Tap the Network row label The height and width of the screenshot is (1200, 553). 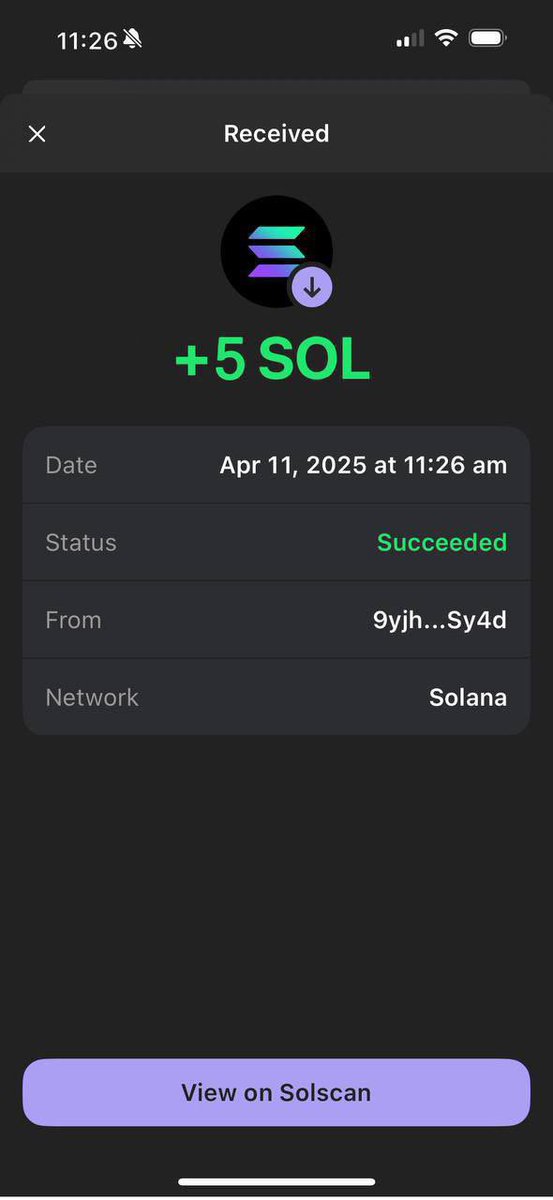coord(92,697)
